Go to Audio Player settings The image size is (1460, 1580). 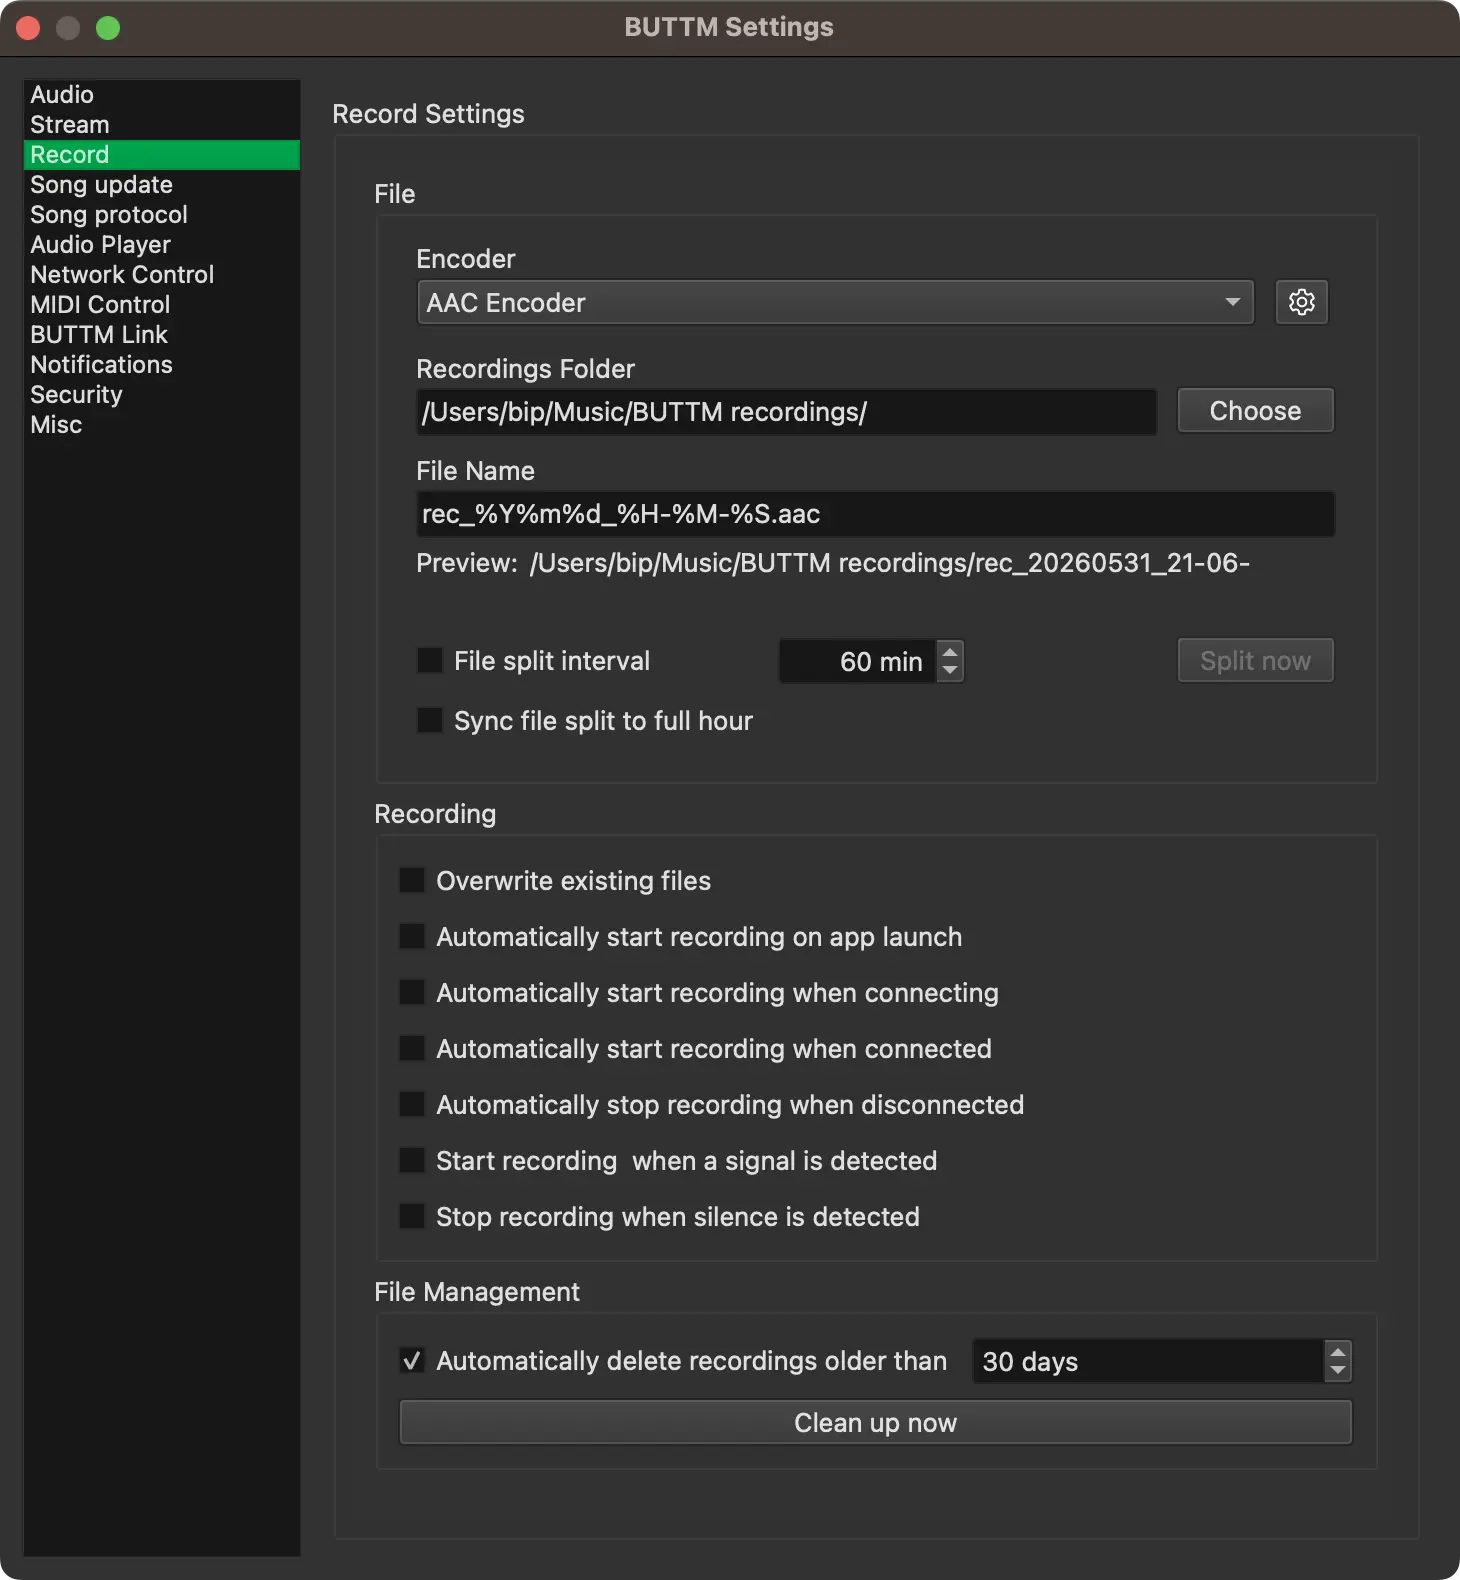coord(162,245)
